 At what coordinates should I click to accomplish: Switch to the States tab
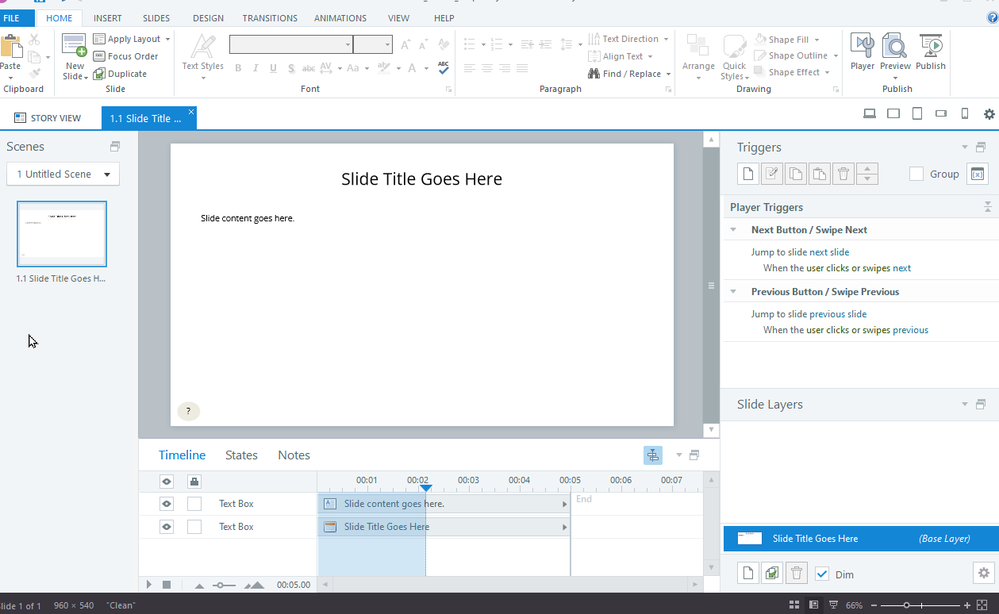point(241,455)
